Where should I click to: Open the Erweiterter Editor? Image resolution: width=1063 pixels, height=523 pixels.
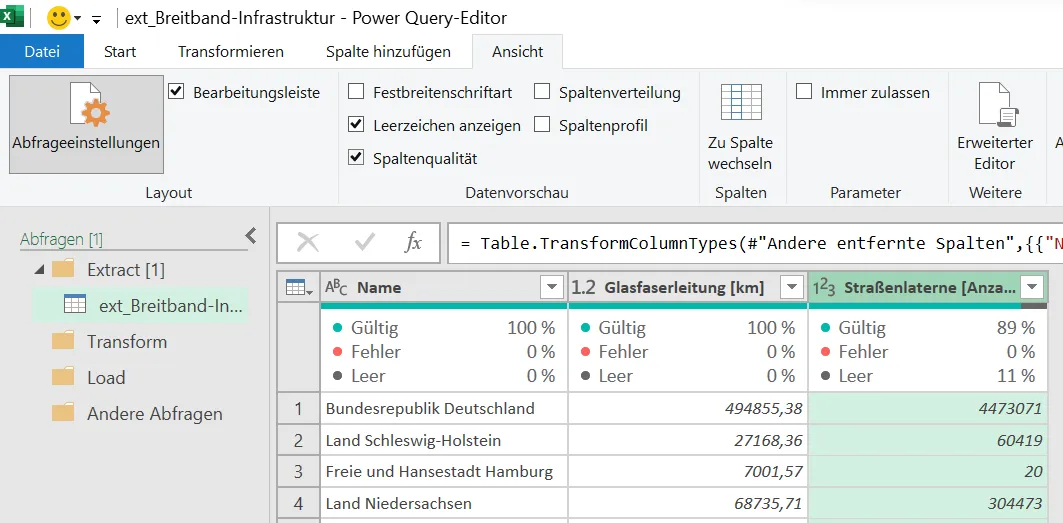click(995, 126)
